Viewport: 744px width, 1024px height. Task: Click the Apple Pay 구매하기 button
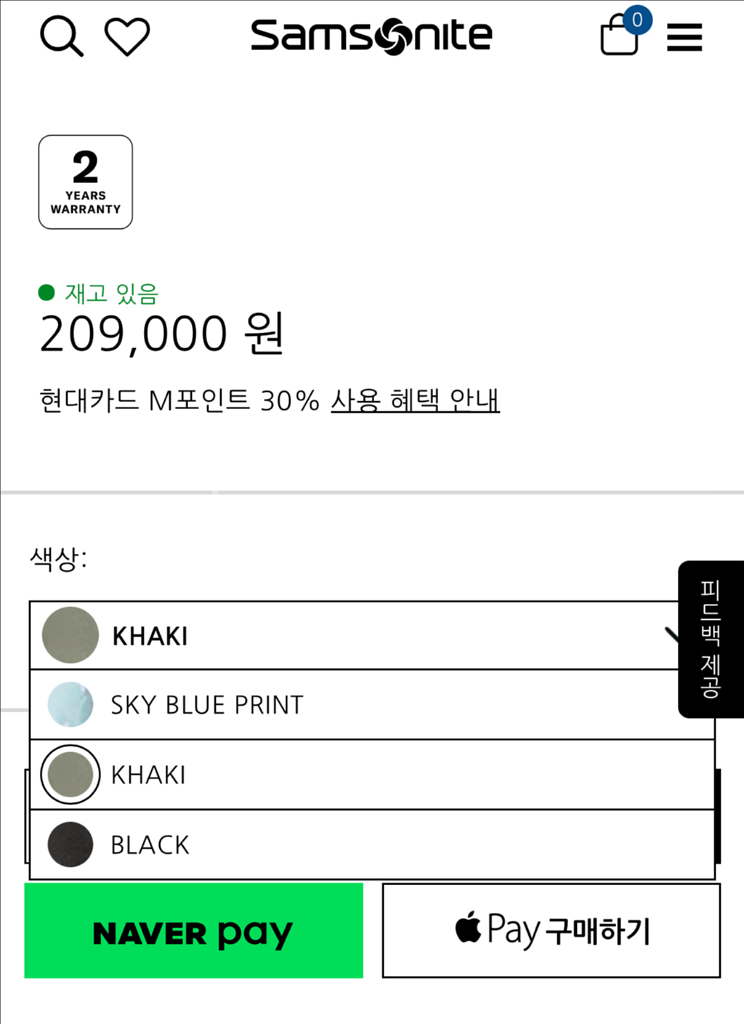pyautogui.click(x=551, y=931)
